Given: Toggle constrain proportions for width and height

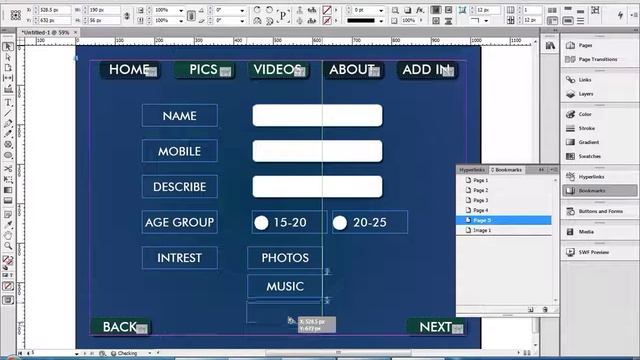Looking at the screenshot, I should [x=127, y=15].
